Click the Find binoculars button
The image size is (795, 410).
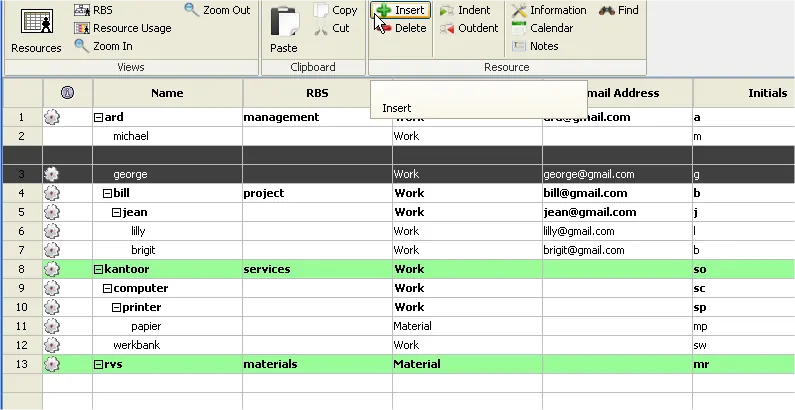coord(619,10)
